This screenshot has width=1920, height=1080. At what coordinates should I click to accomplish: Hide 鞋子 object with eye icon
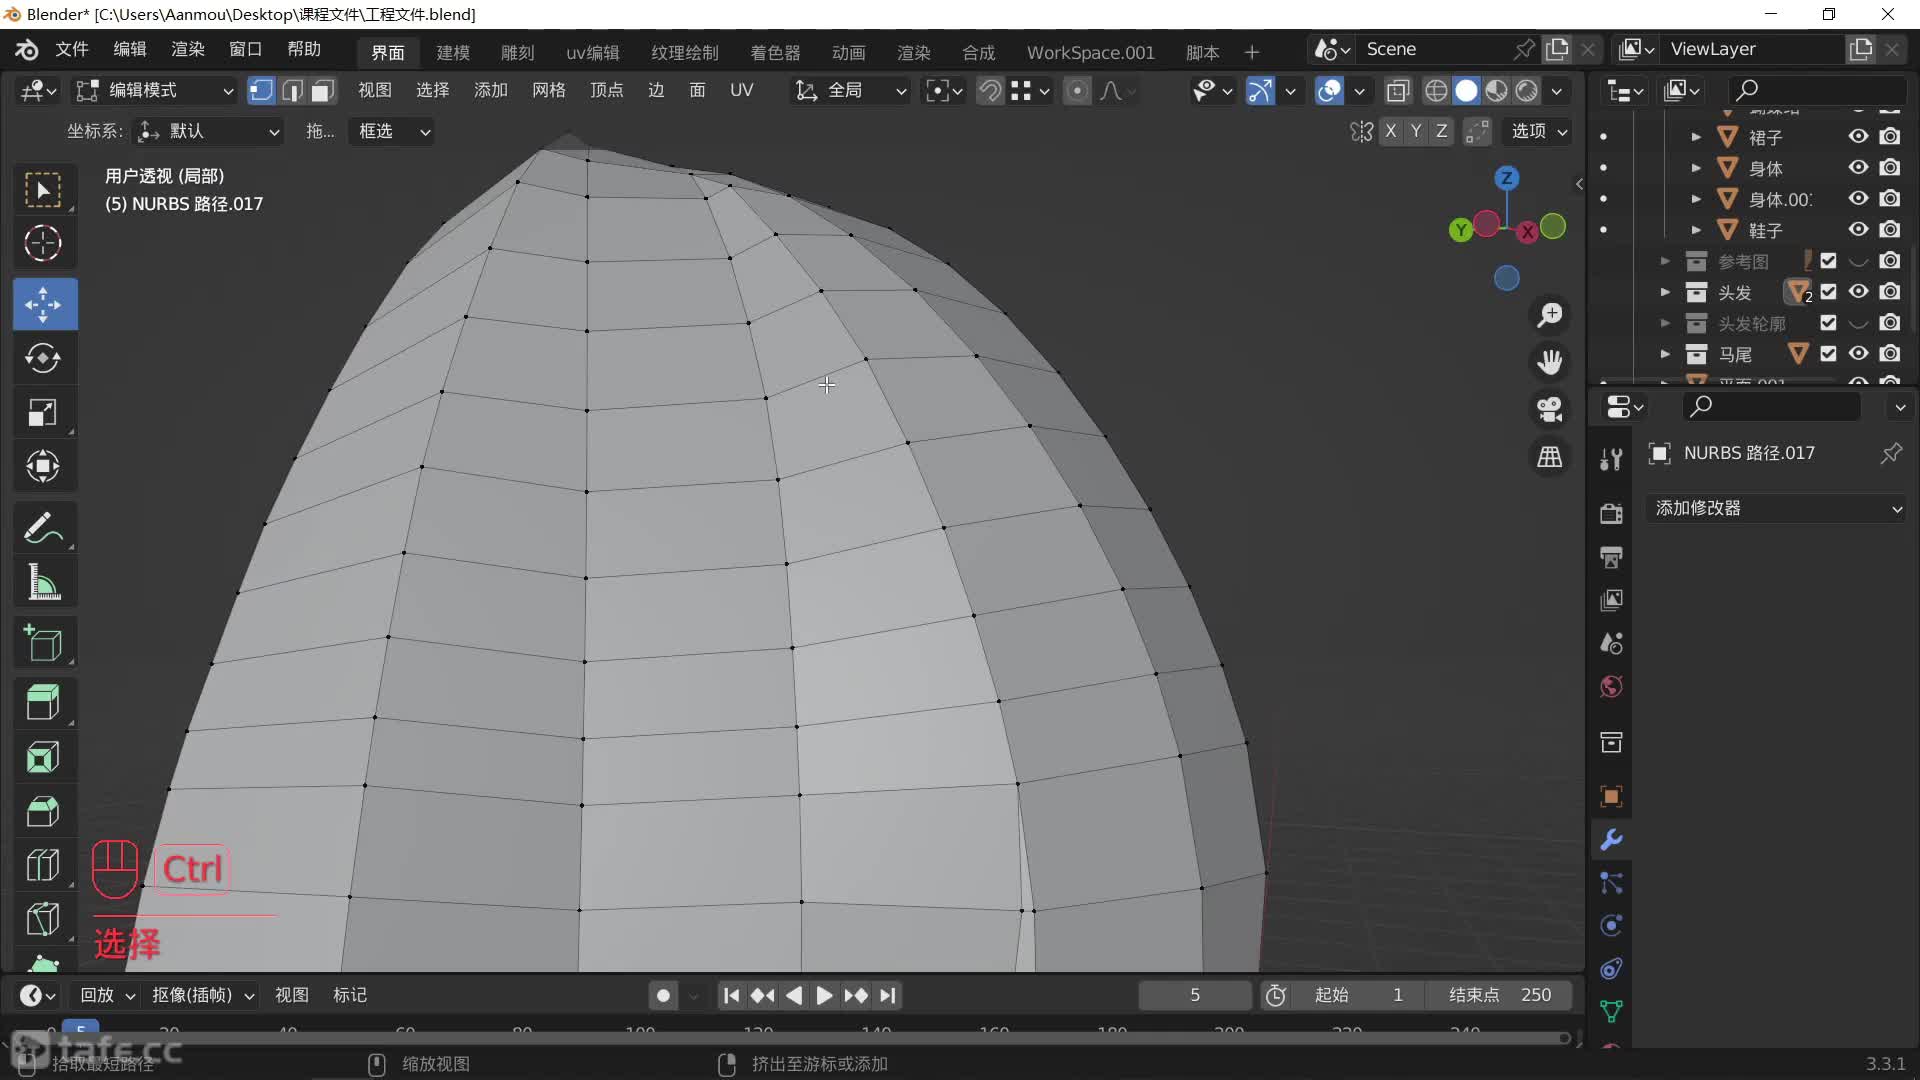[1858, 230]
